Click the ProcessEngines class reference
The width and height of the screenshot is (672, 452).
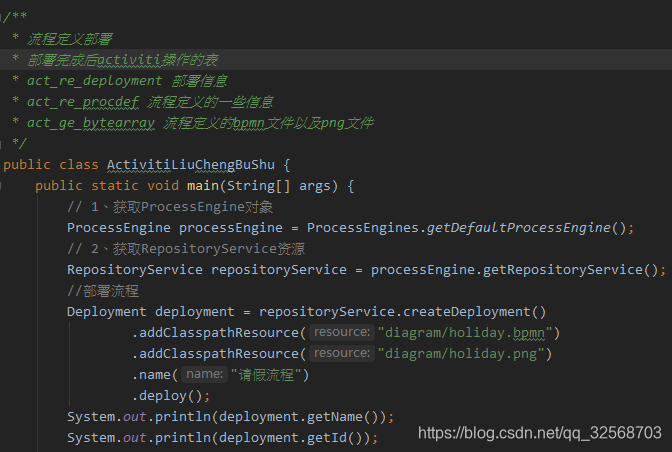pyautogui.click(x=362, y=228)
